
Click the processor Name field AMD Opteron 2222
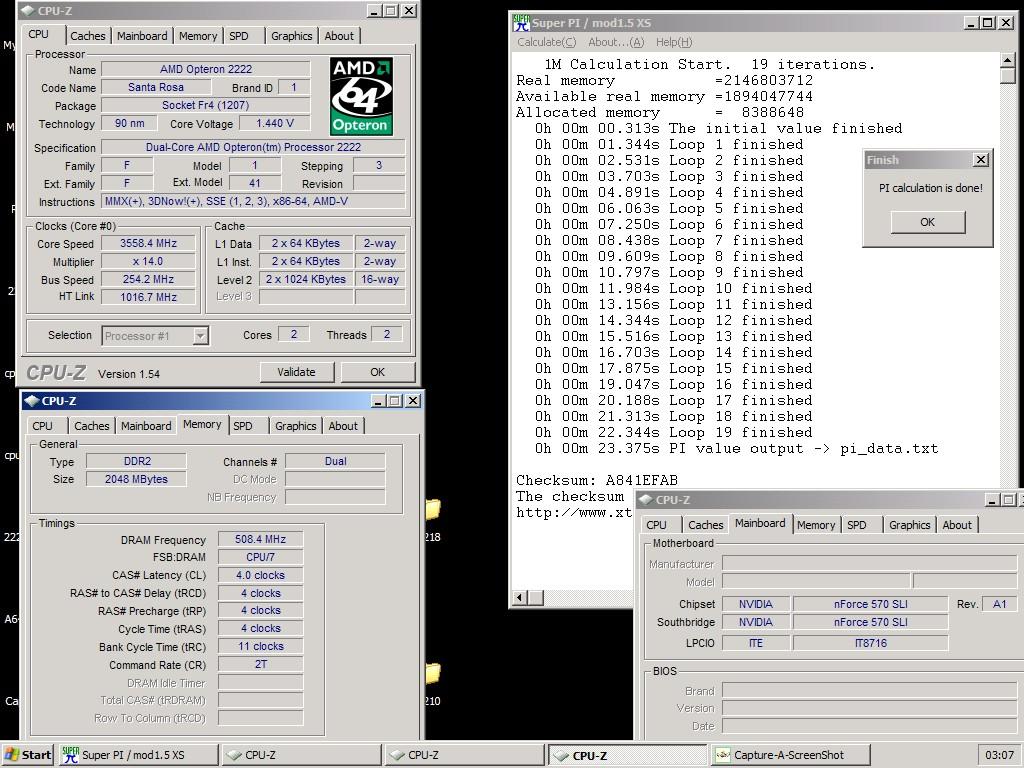(206, 69)
